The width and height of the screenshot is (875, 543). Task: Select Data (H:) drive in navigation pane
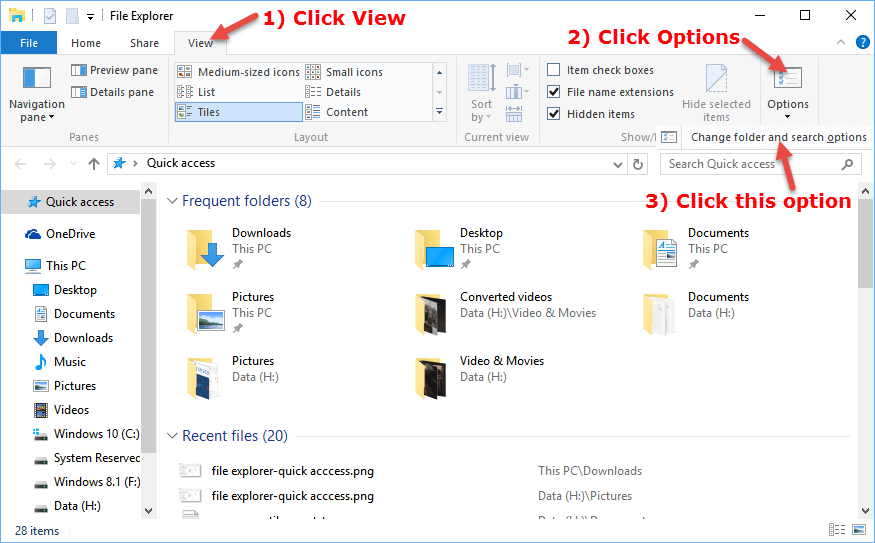67,506
